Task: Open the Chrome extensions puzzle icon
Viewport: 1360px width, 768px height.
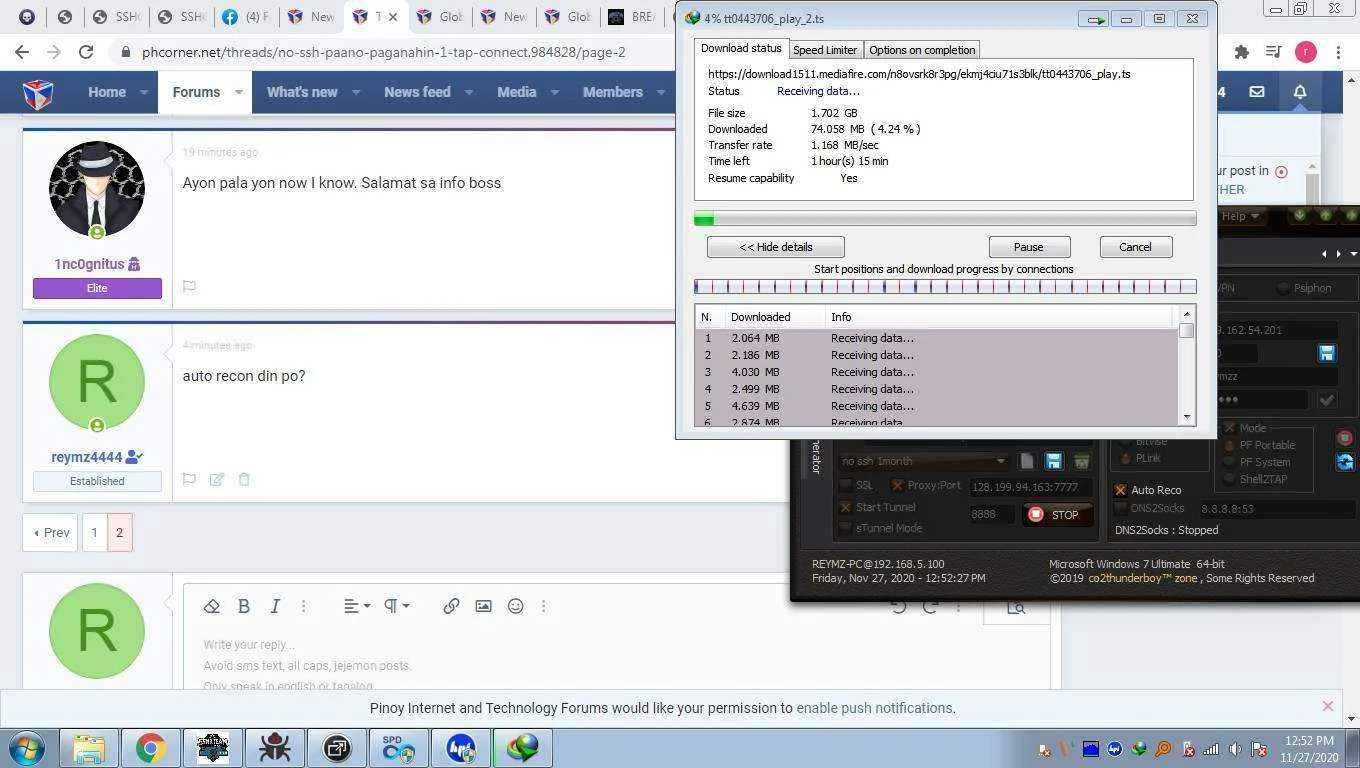Action: [x=1242, y=52]
